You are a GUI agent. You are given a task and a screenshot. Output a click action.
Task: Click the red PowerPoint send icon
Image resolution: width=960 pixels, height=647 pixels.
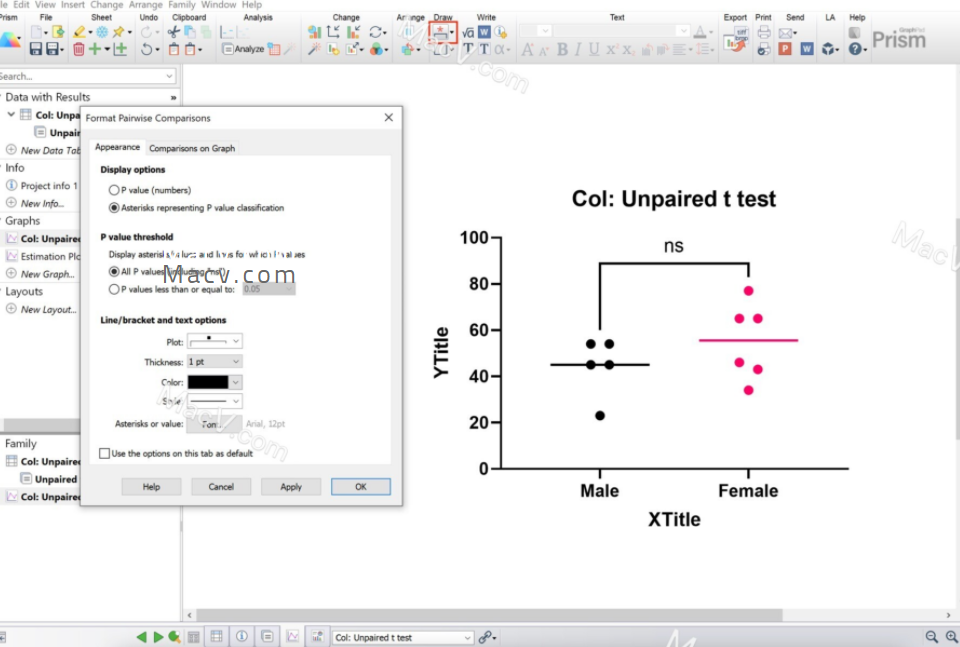(x=786, y=49)
